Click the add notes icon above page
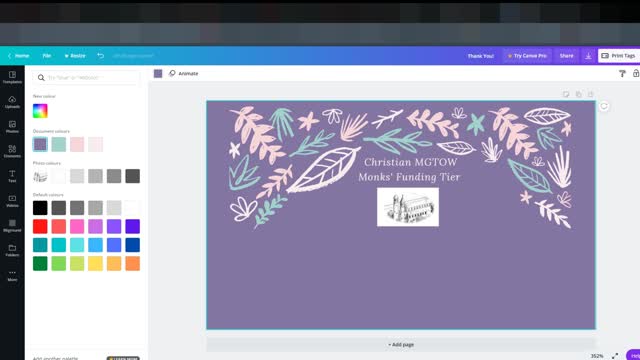This screenshot has width=640, height=360. coord(566,94)
